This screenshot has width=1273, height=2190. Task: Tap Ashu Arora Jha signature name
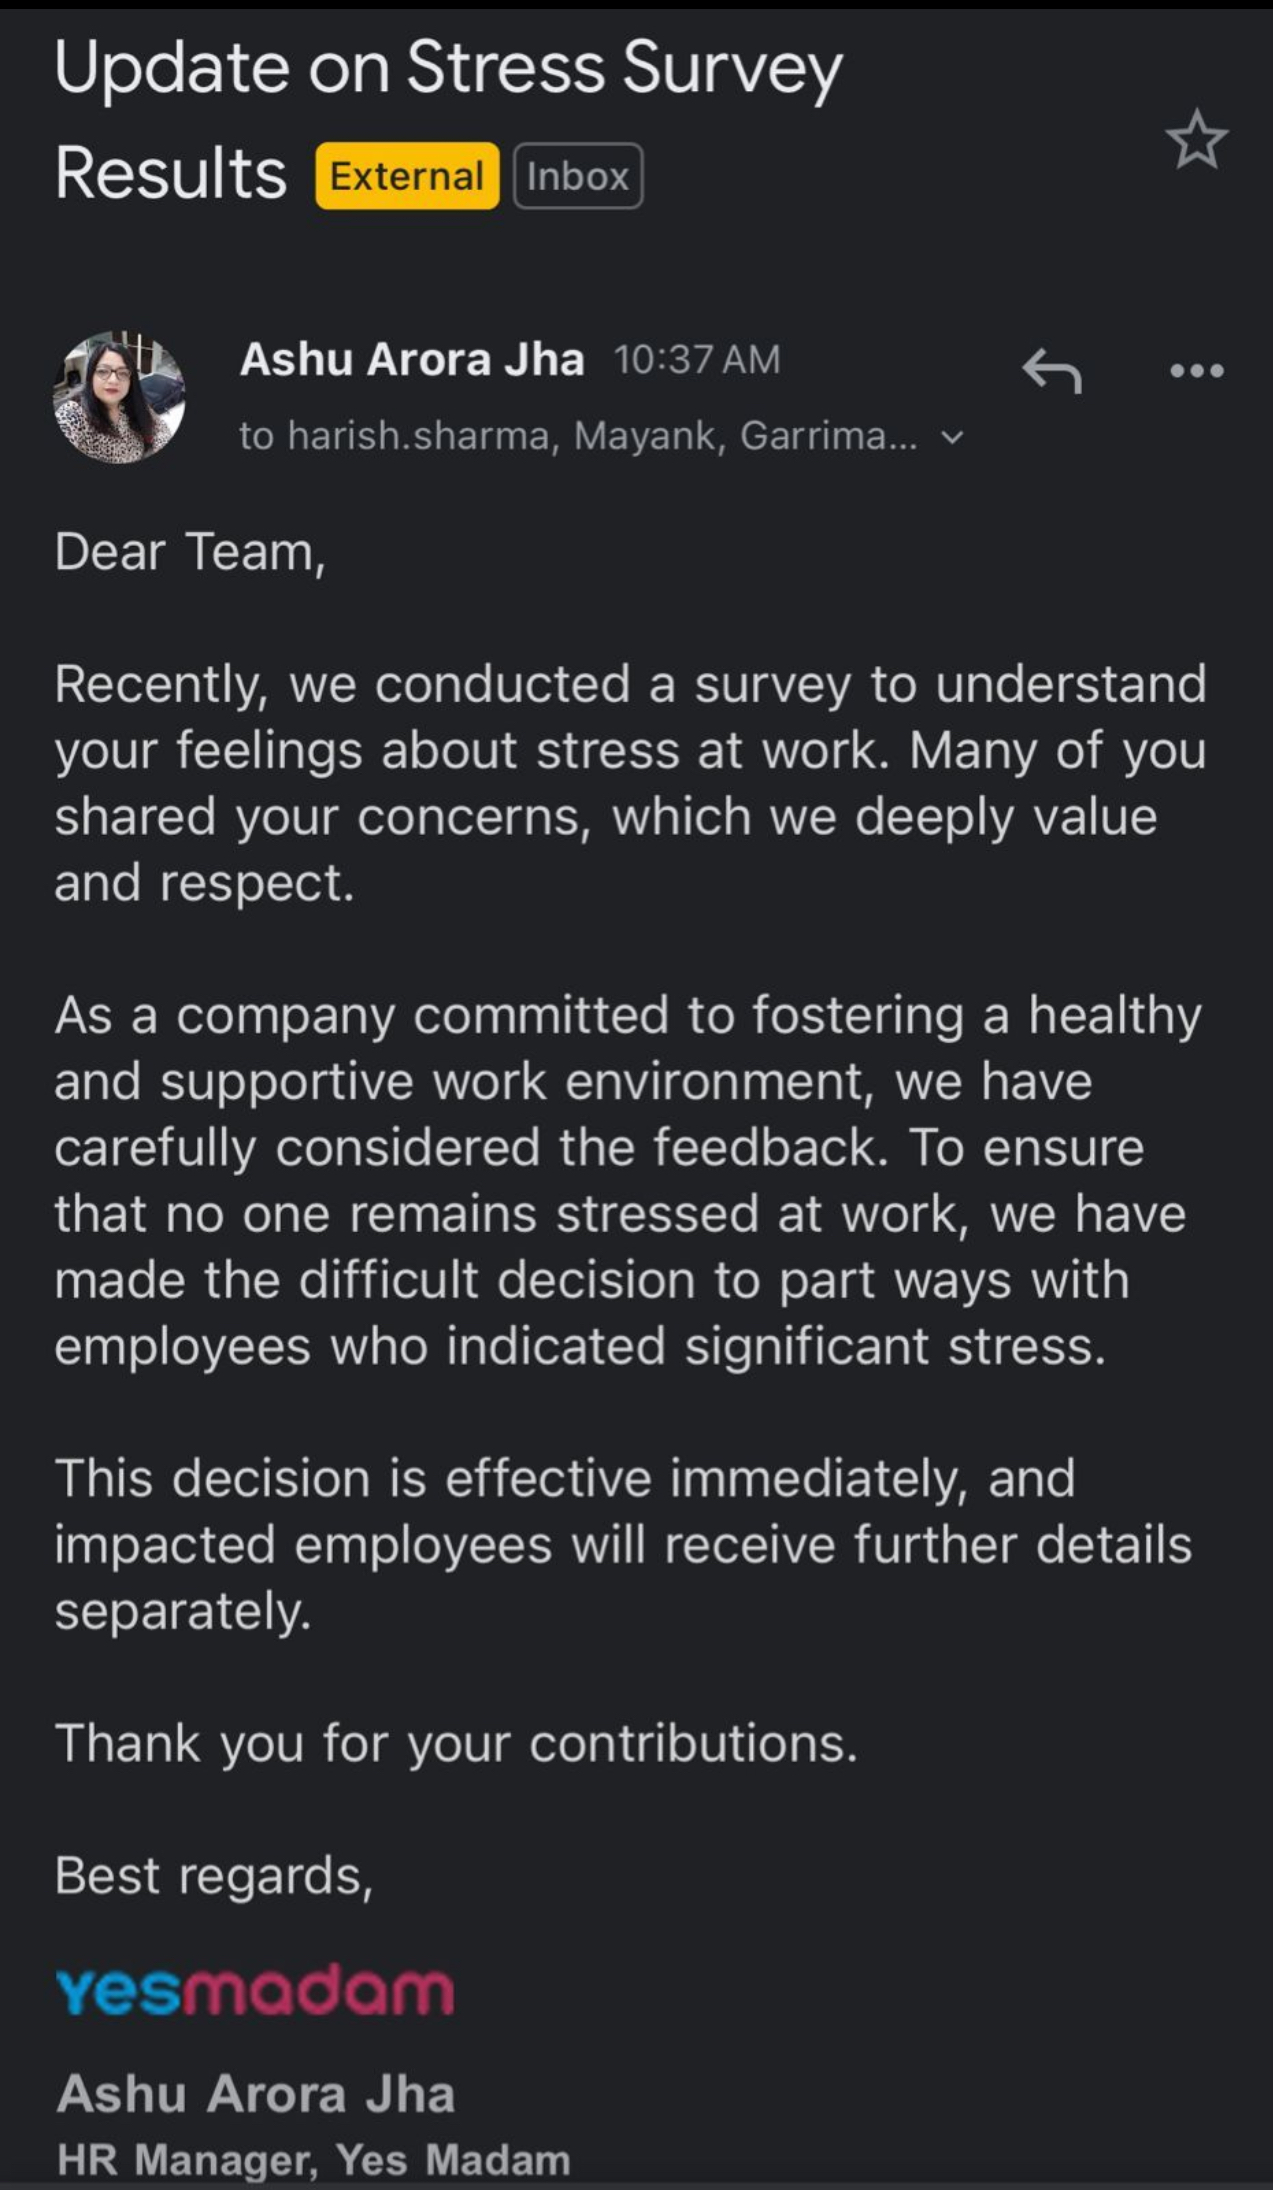(256, 2093)
